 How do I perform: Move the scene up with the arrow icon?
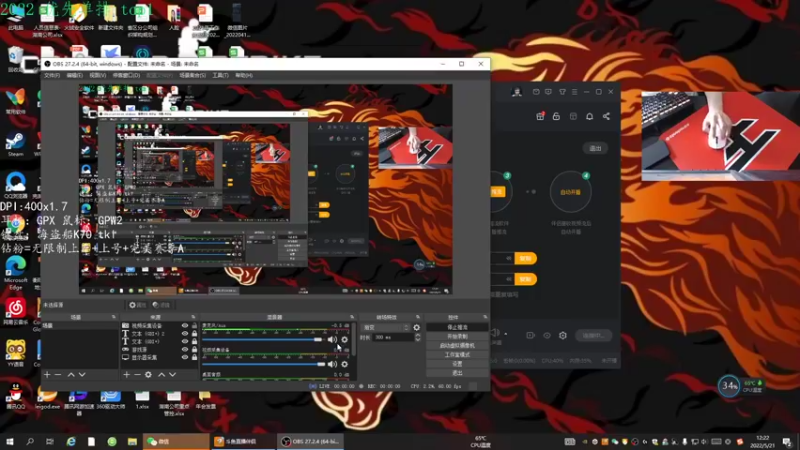click(71, 374)
